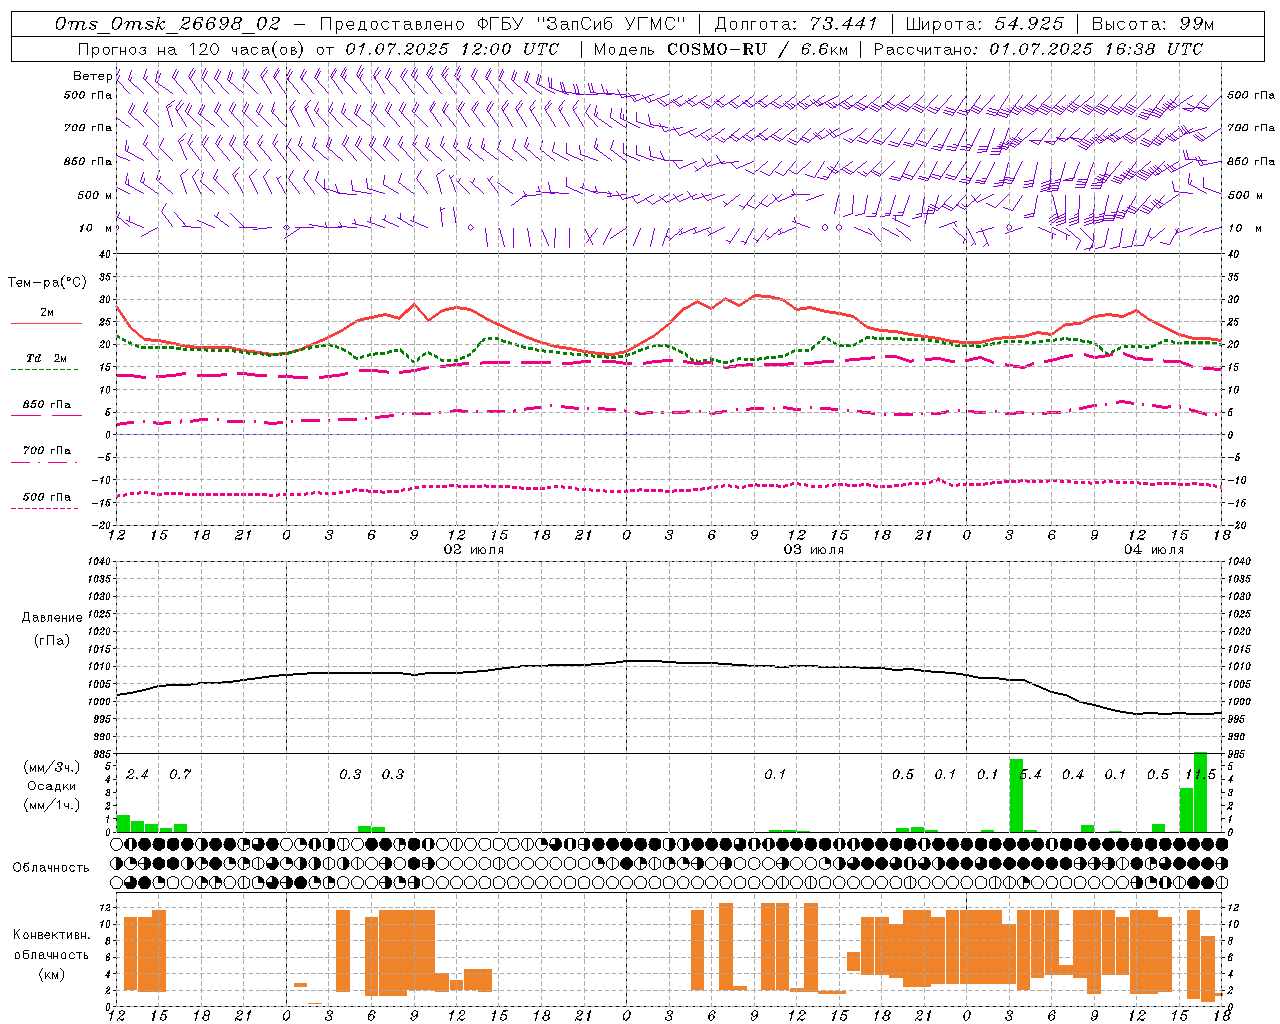Click the (мм/3ч.) precipitation unit label
1280x1024 pixels.
point(52,767)
